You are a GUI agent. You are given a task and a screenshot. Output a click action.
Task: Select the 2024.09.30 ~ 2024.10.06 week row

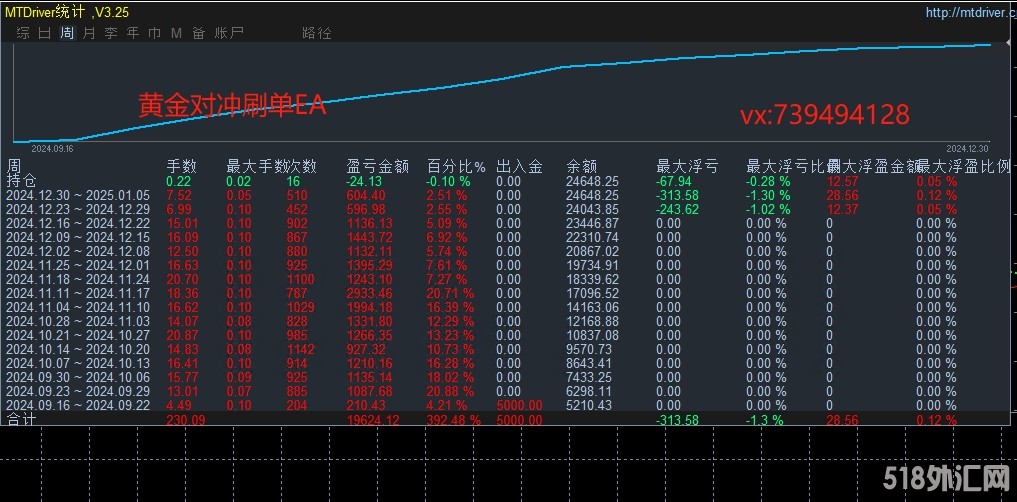pos(508,377)
